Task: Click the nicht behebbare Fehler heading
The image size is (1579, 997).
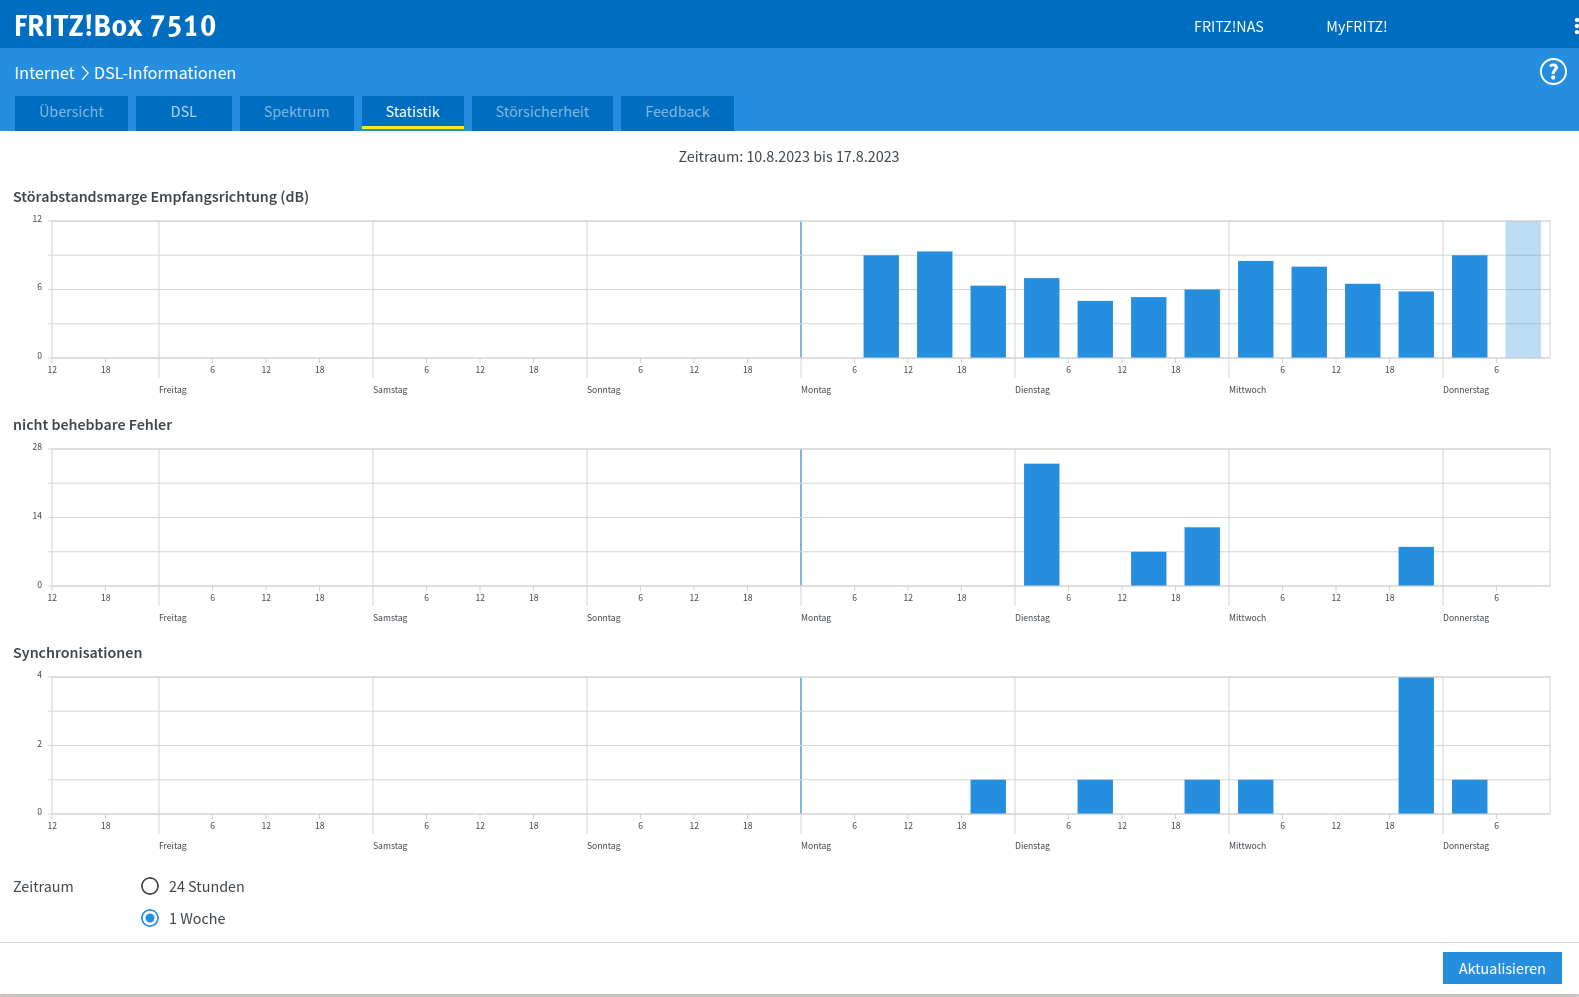Action: click(x=92, y=425)
